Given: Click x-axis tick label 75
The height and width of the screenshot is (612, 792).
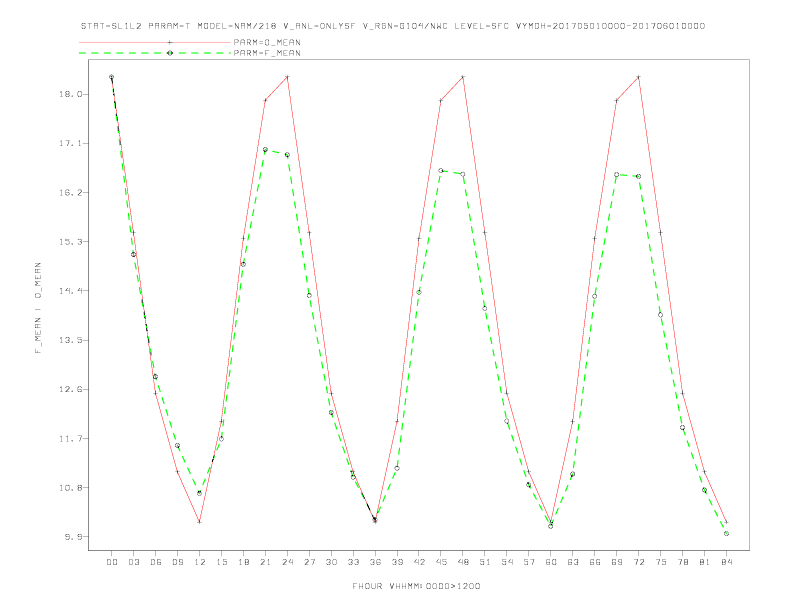Looking at the screenshot, I should 661,562.
